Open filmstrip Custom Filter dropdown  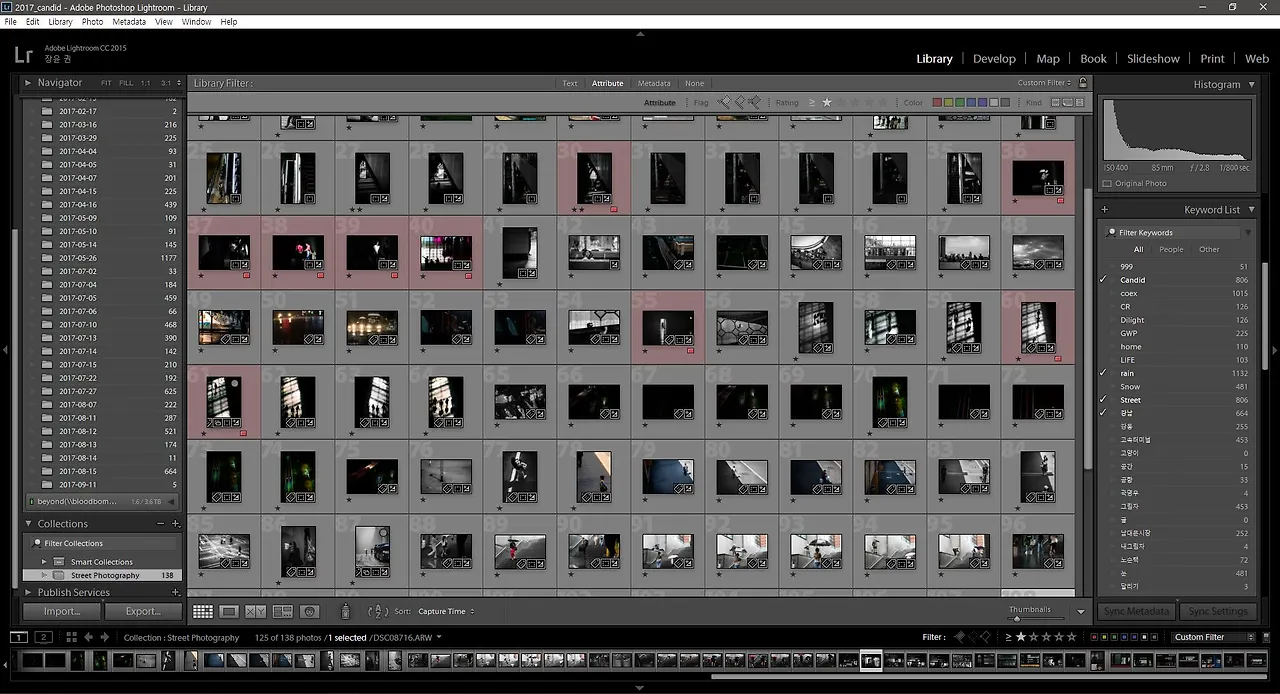pyautogui.click(x=1212, y=637)
